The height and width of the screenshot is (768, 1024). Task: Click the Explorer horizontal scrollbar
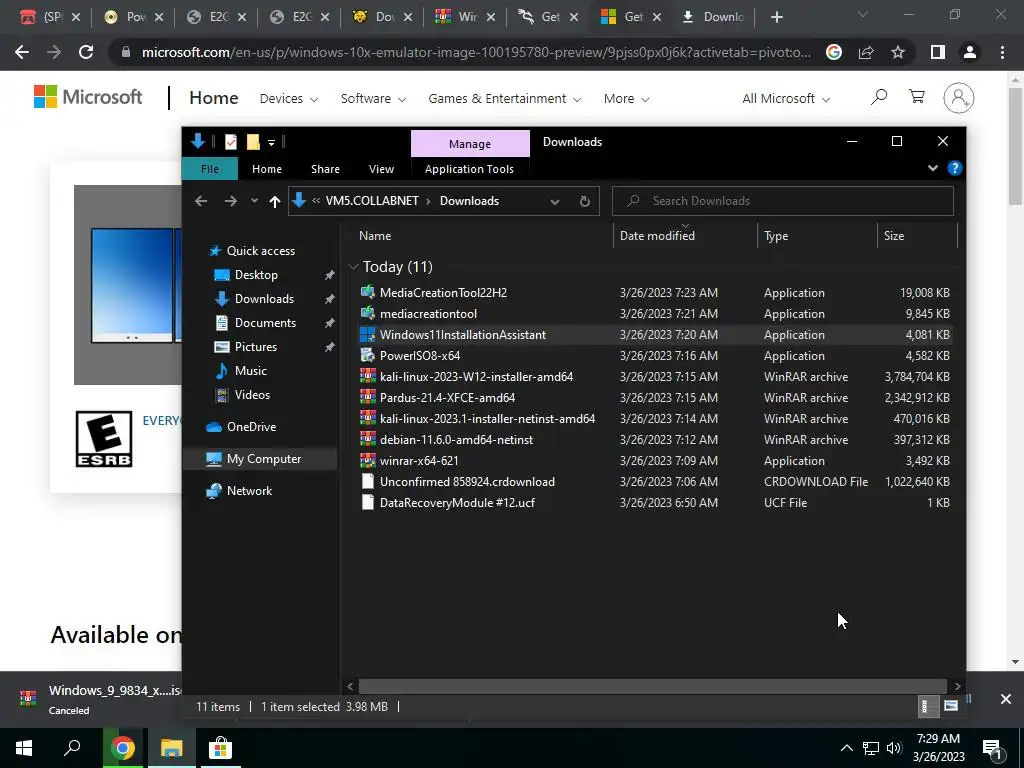[652, 686]
